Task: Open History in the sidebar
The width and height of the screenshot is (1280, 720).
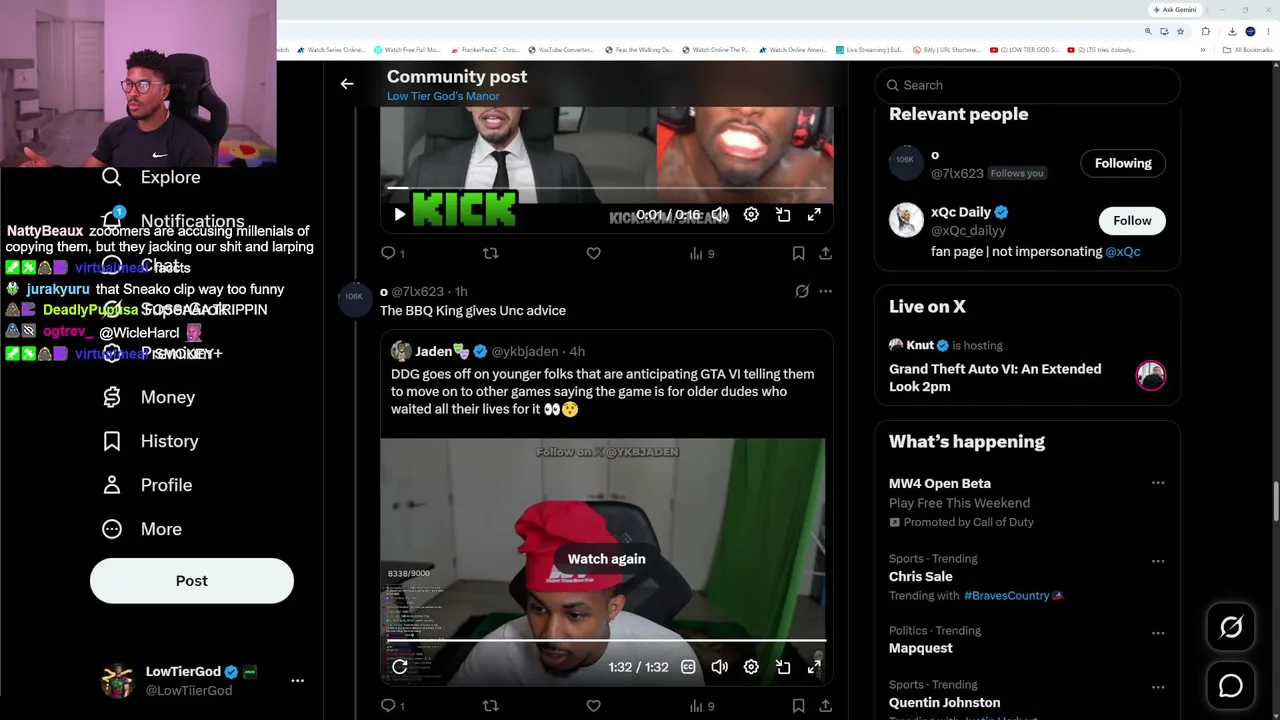Action: [x=150, y=441]
